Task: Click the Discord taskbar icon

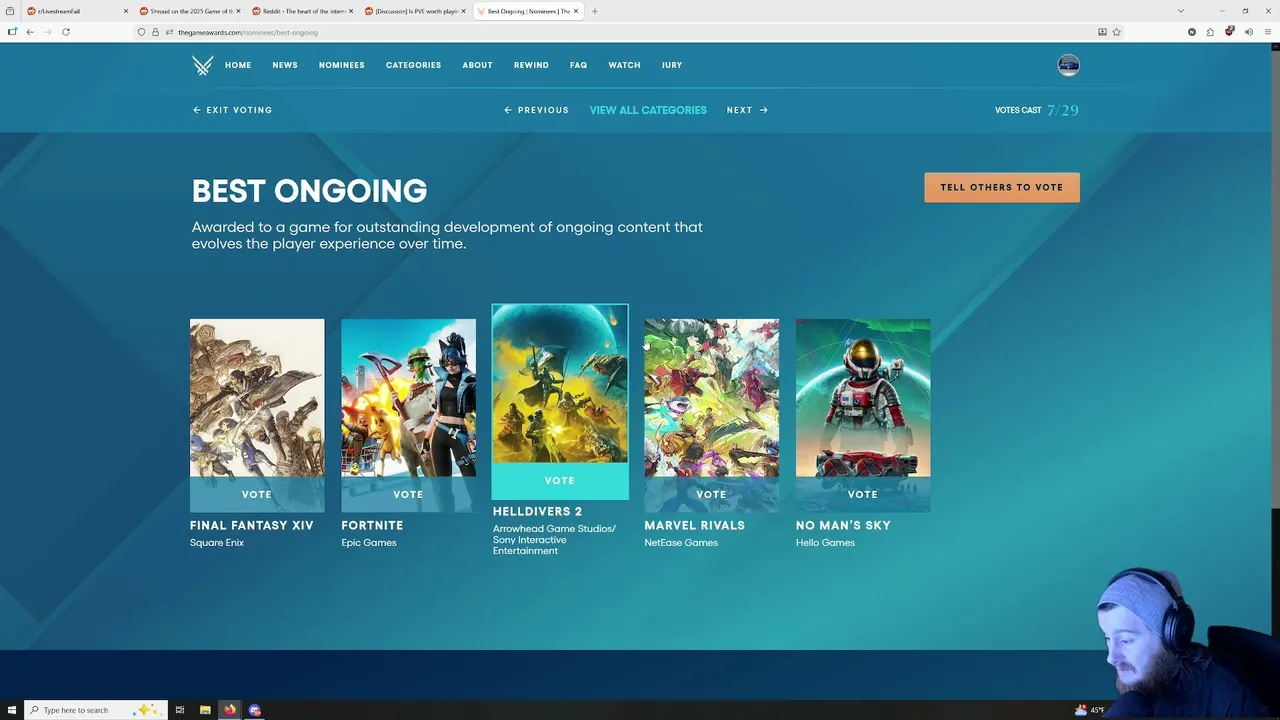Action: point(255,710)
